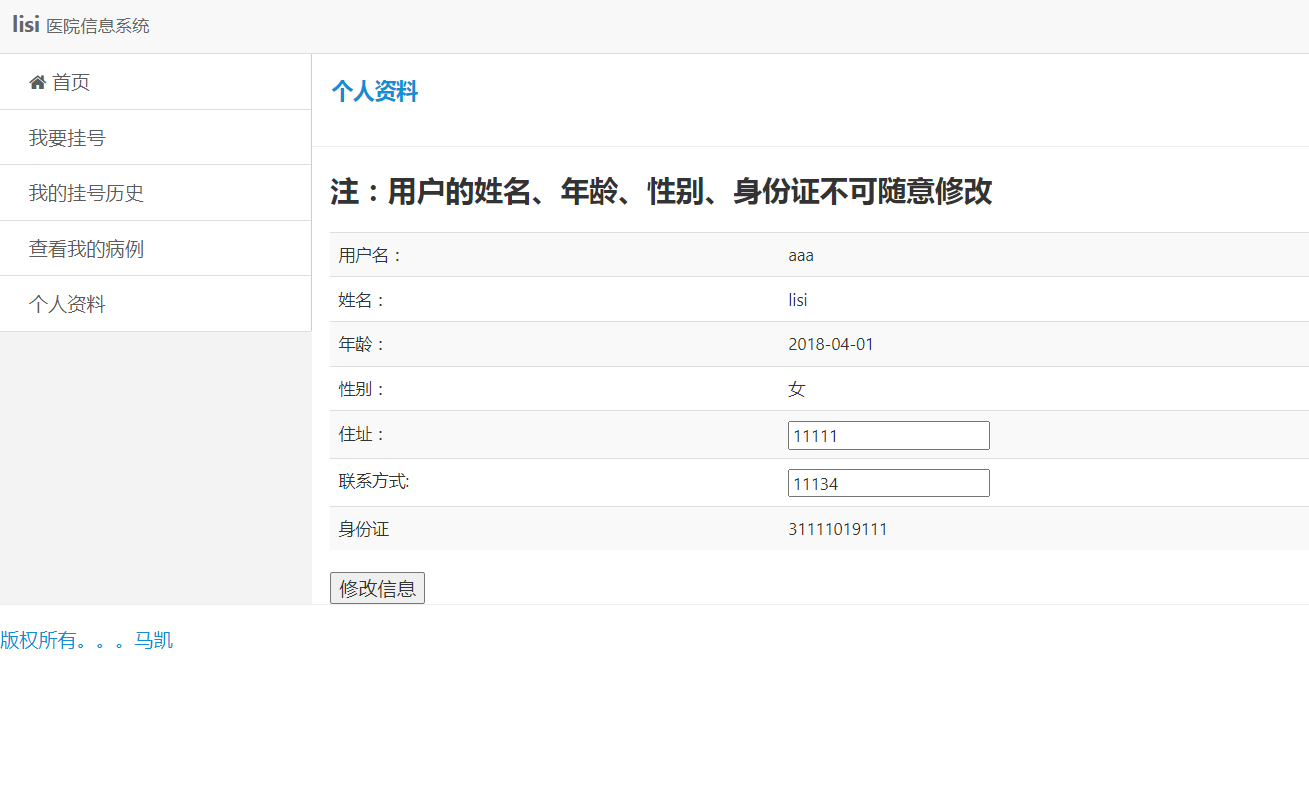Click the 身份证 label
1309x792 pixels.
pos(364,529)
